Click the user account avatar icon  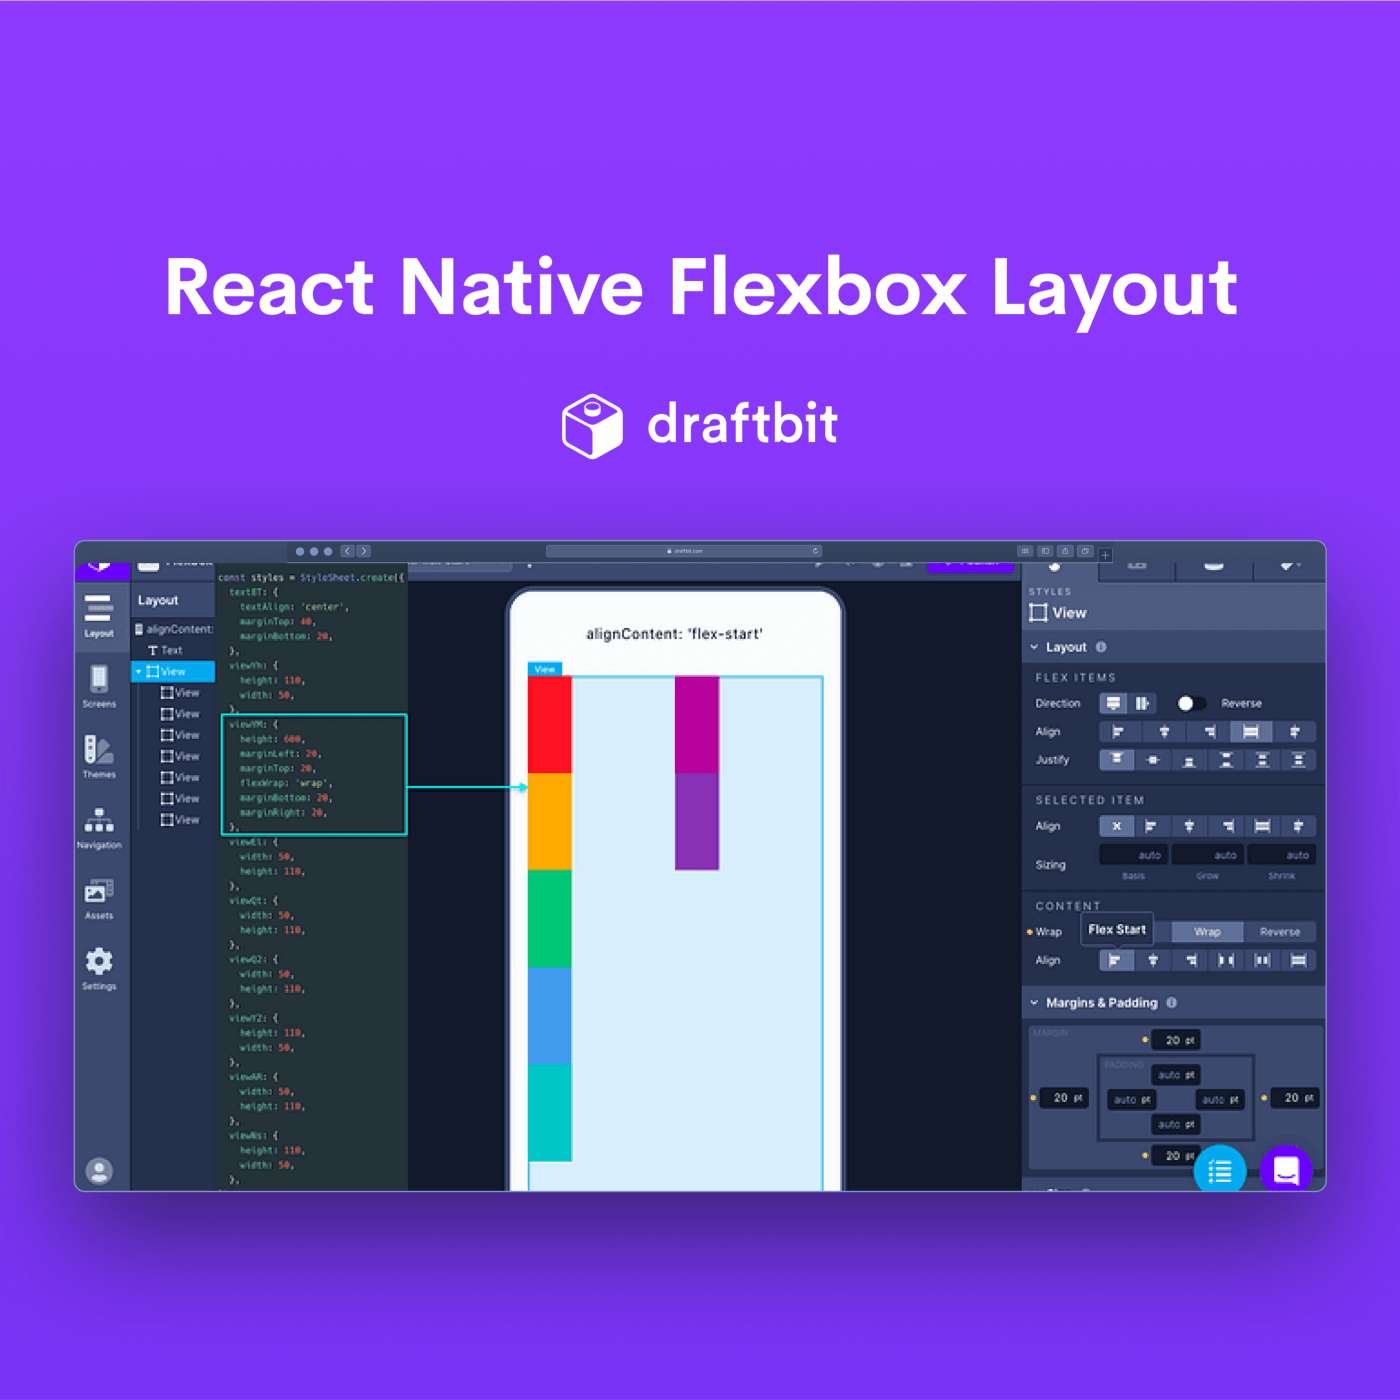(99, 1170)
